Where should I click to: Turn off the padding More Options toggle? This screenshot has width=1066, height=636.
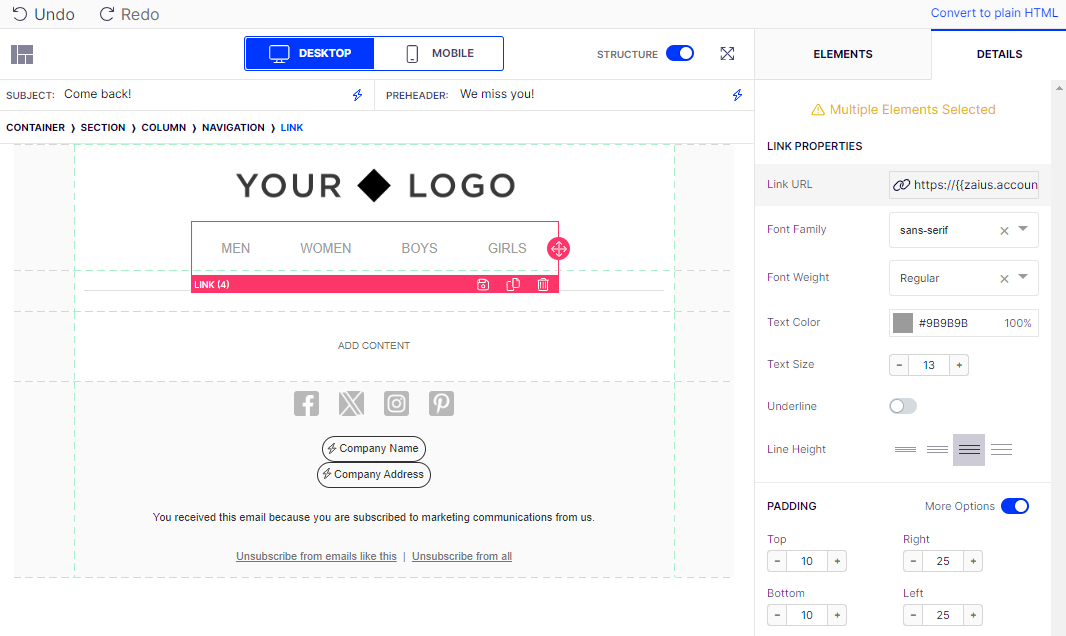[1014, 506]
